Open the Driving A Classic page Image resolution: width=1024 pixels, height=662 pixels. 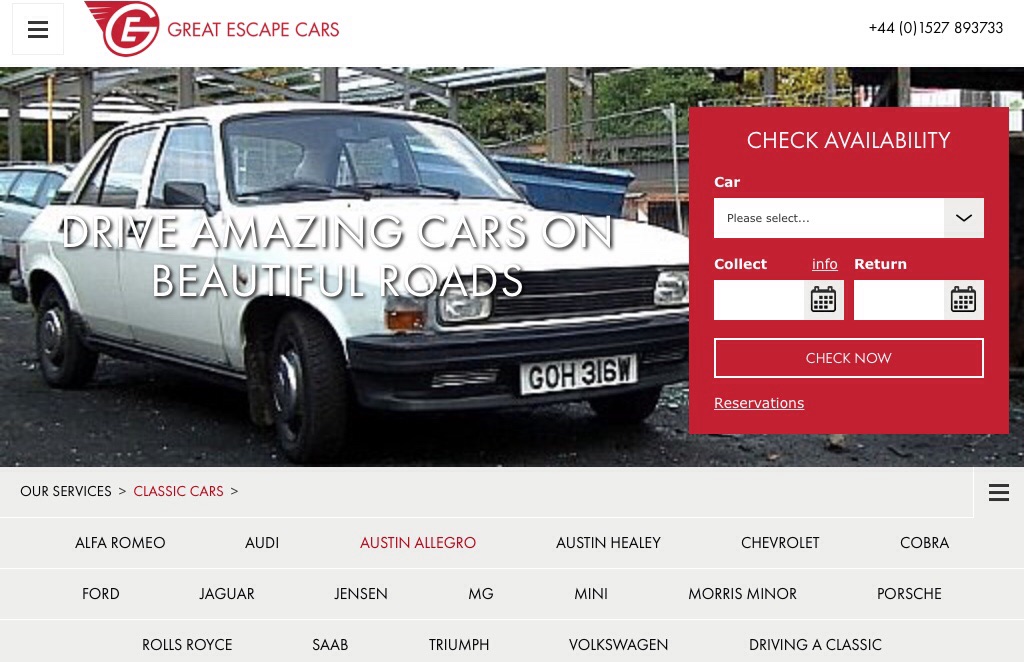tap(815, 644)
